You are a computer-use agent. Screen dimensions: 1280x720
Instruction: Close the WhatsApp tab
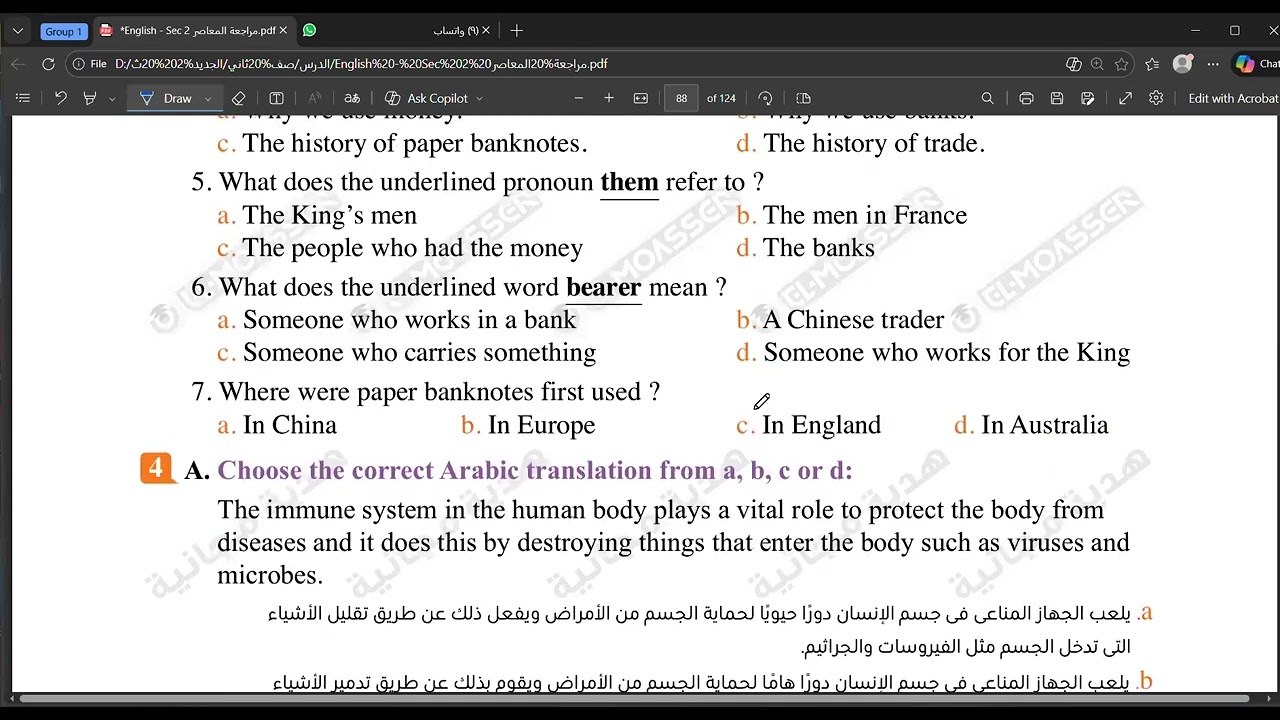[486, 31]
